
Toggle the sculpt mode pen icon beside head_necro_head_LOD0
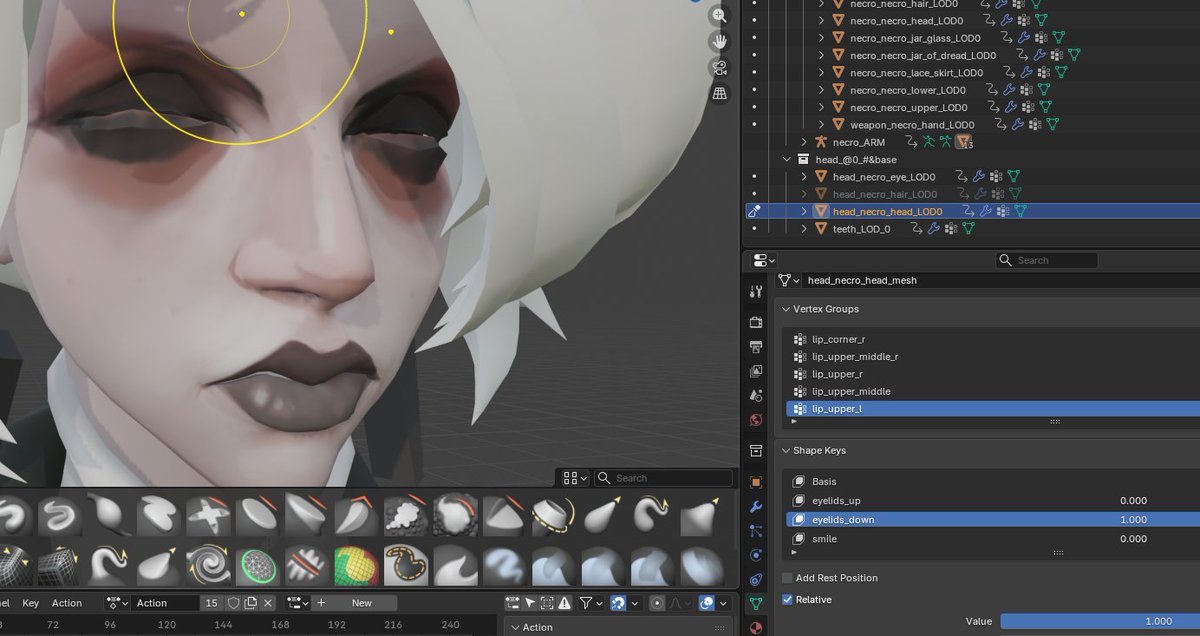(x=756, y=211)
